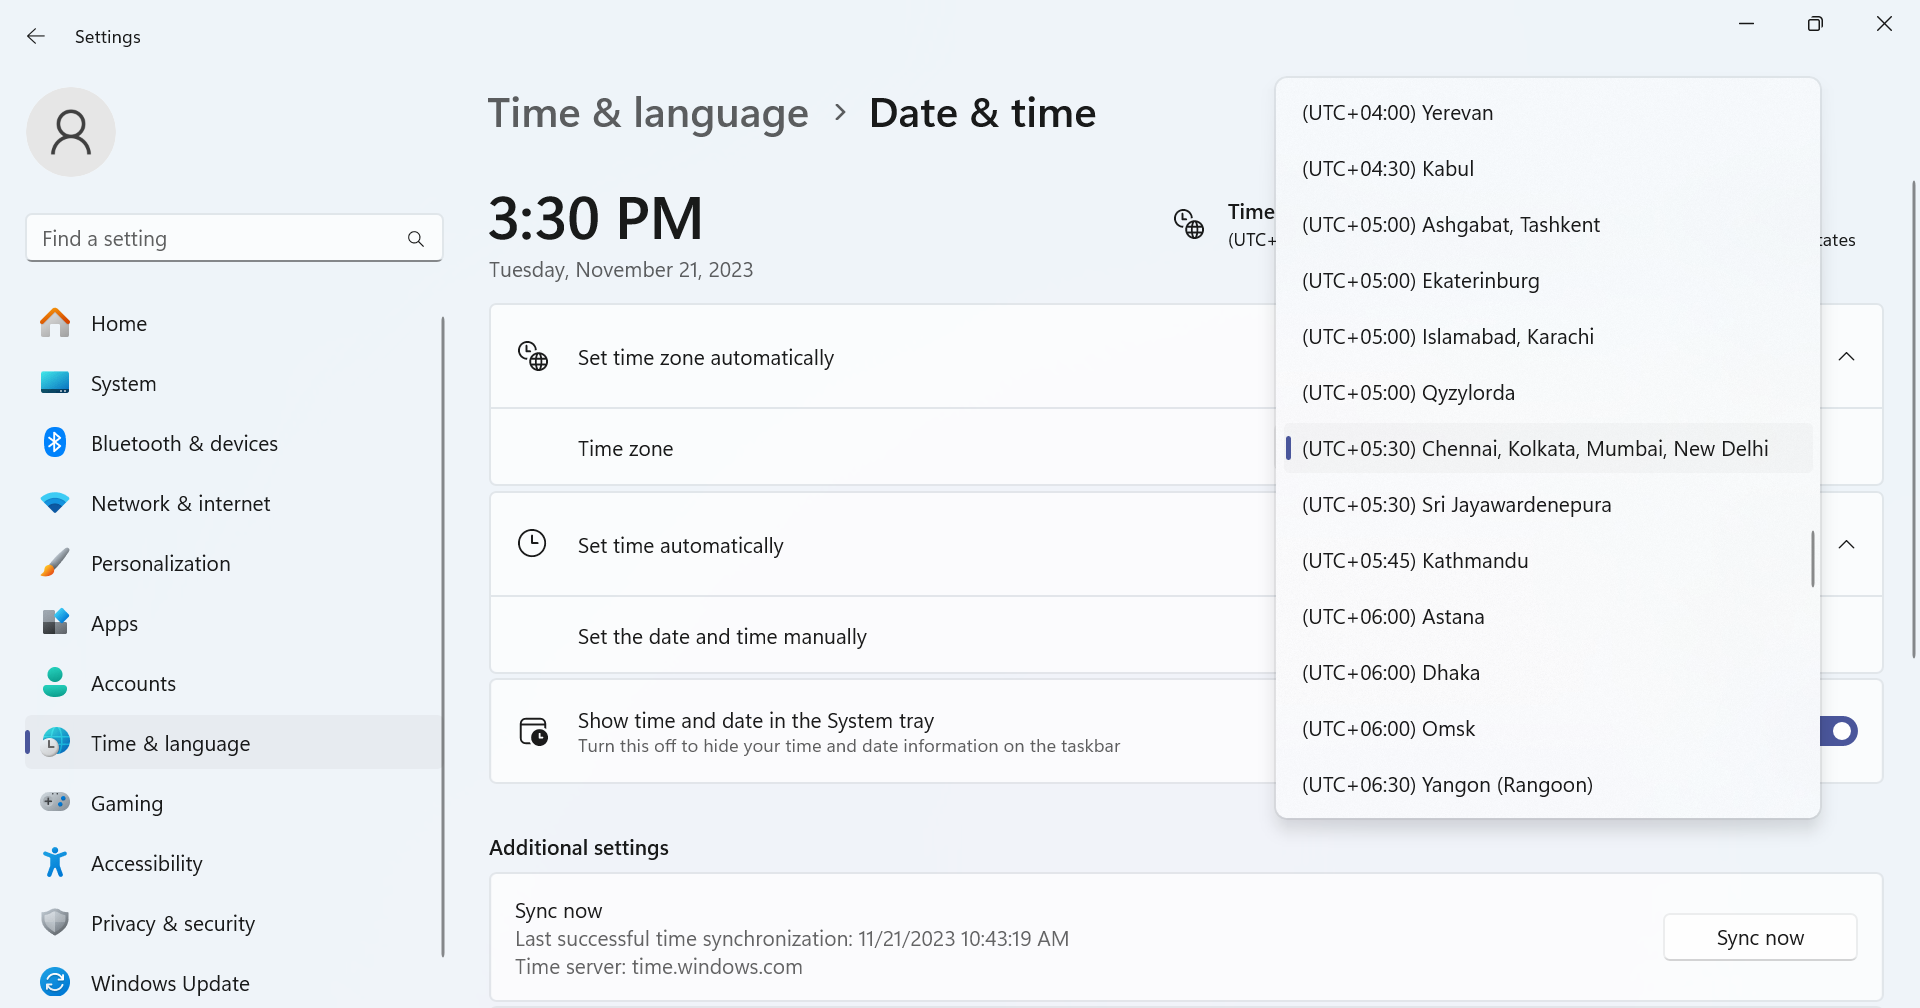Collapse the Set time automatically section
Viewport: 1920px width, 1008px height.
(1846, 545)
